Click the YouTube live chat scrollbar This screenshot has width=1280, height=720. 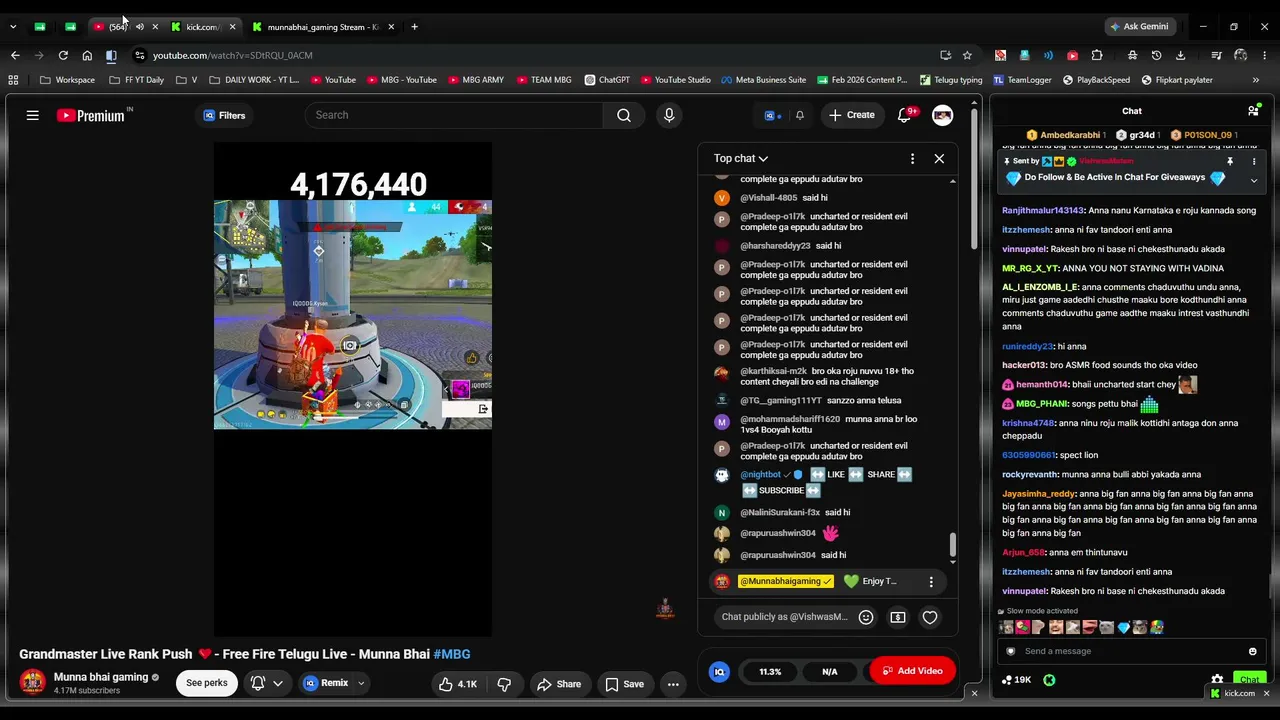(952, 545)
